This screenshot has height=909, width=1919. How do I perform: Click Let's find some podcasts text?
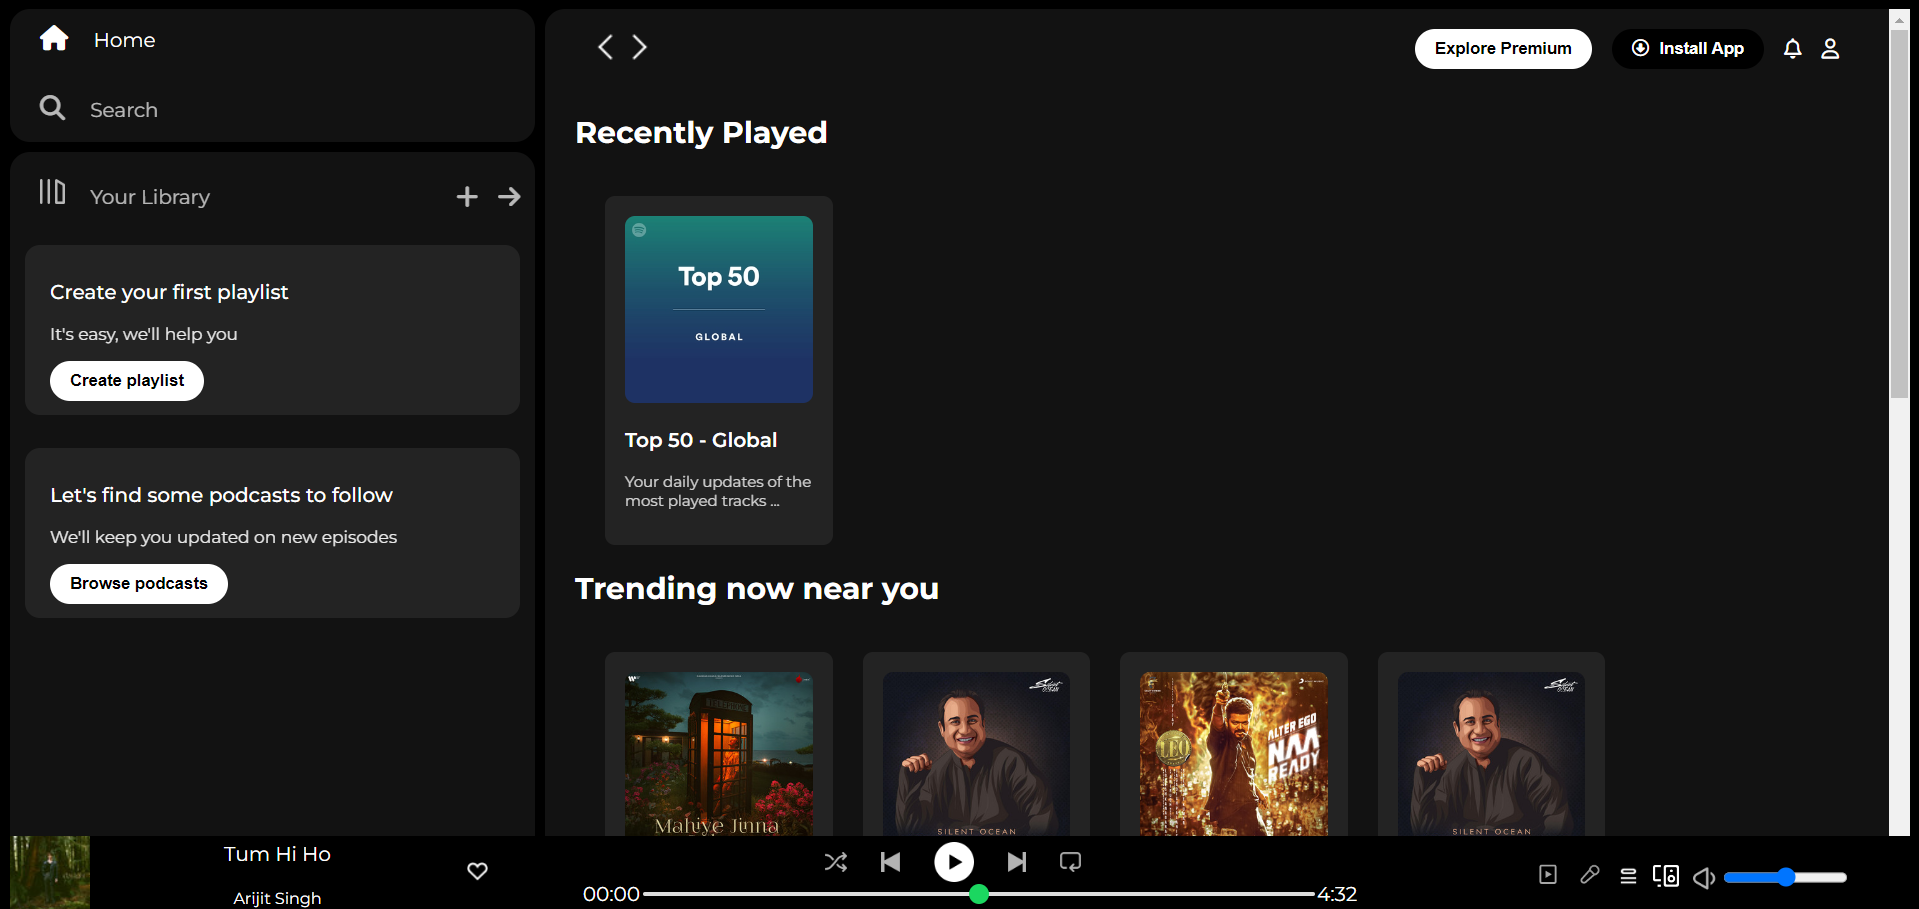coord(221,495)
